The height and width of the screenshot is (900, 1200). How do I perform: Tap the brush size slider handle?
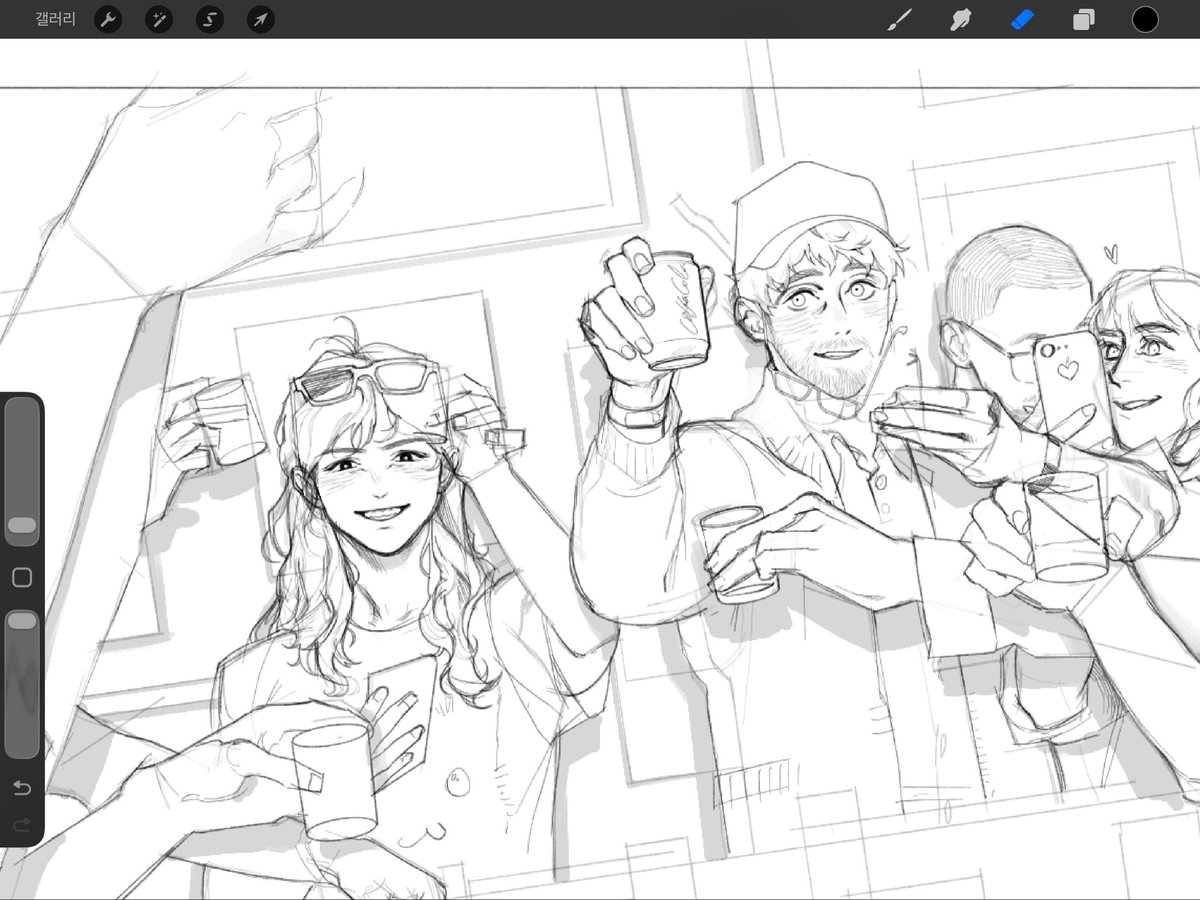tap(22, 525)
